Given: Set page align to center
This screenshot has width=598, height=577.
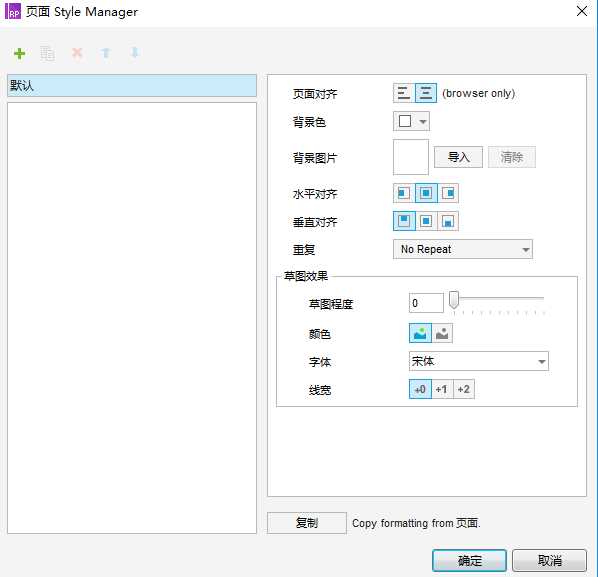Looking at the screenshot, I should [x=426, y=93].
